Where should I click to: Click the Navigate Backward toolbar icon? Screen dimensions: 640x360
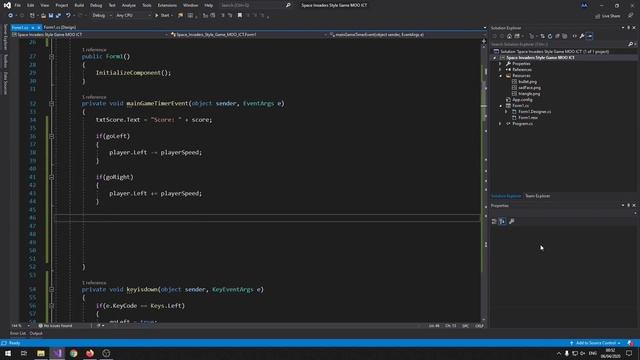coord(10,16)
